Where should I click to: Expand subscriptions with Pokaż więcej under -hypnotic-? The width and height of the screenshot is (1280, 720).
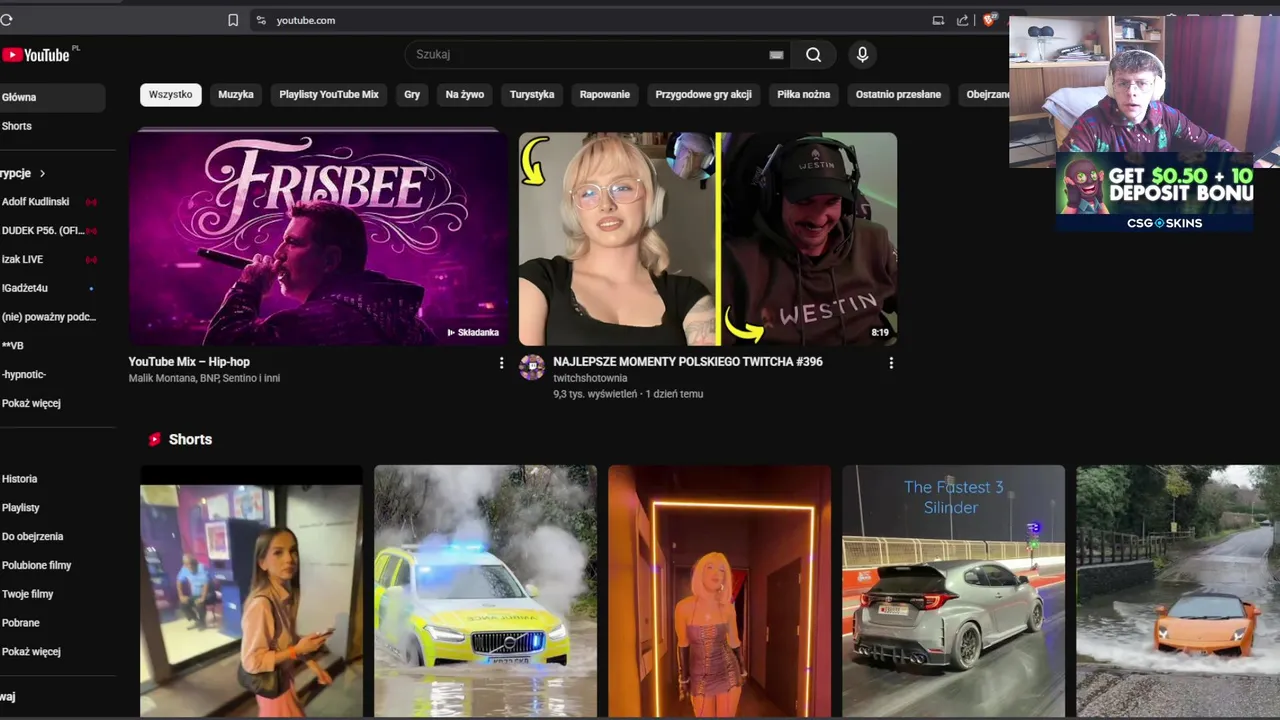(31, 403)
